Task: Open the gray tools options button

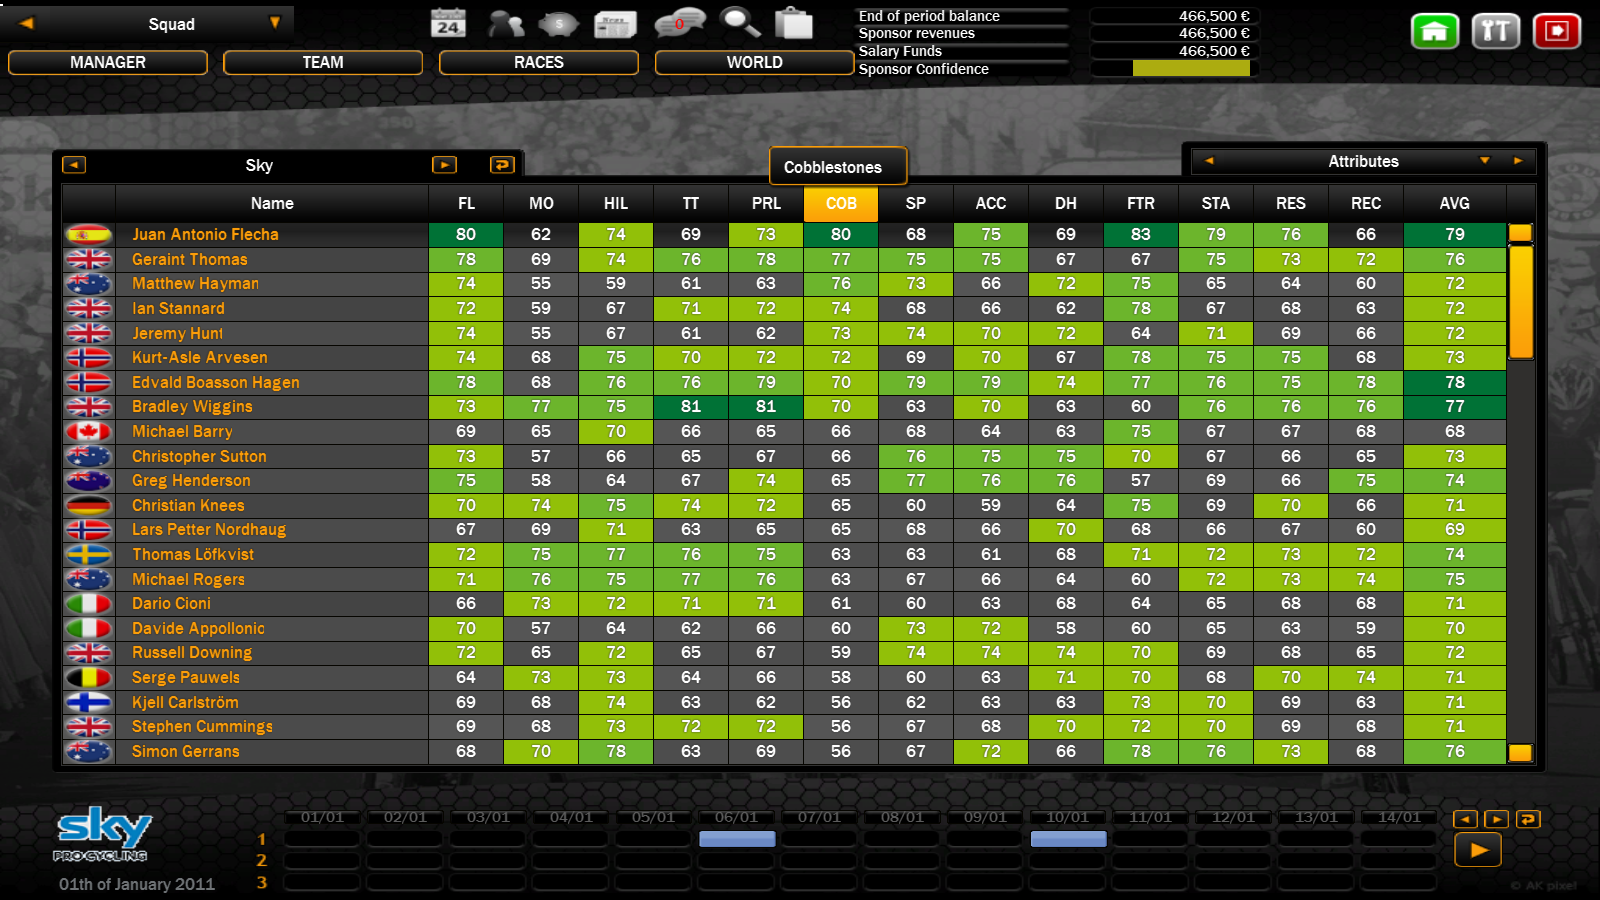Action: click(x=1495, y=32)
